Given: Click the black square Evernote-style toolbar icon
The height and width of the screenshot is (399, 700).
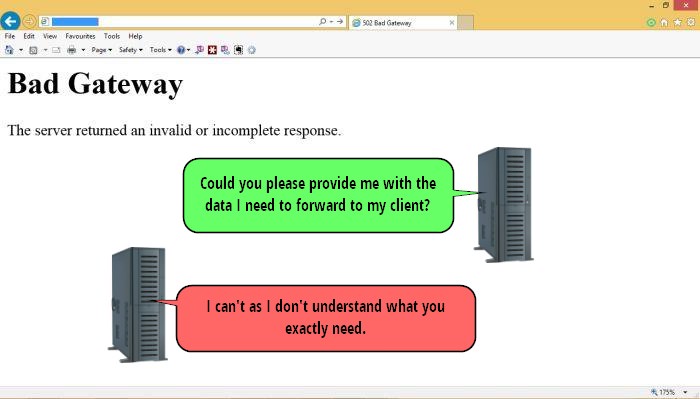Looking at the screenshot, I should [238, 50].
